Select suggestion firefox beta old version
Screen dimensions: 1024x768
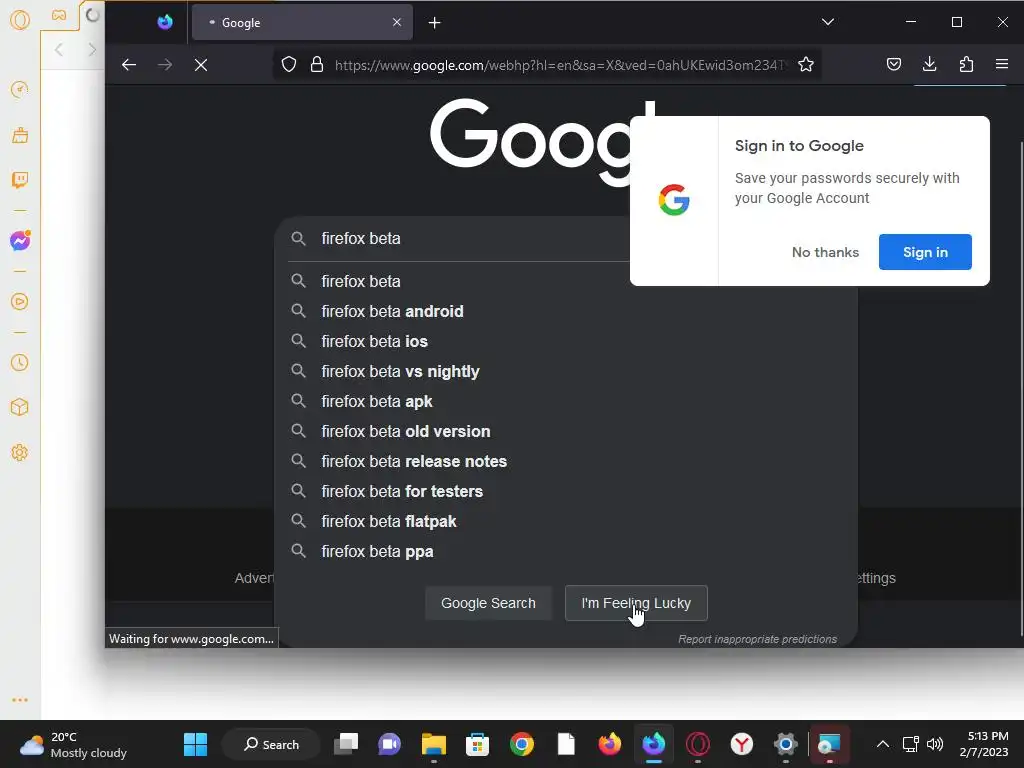point(566,432)
